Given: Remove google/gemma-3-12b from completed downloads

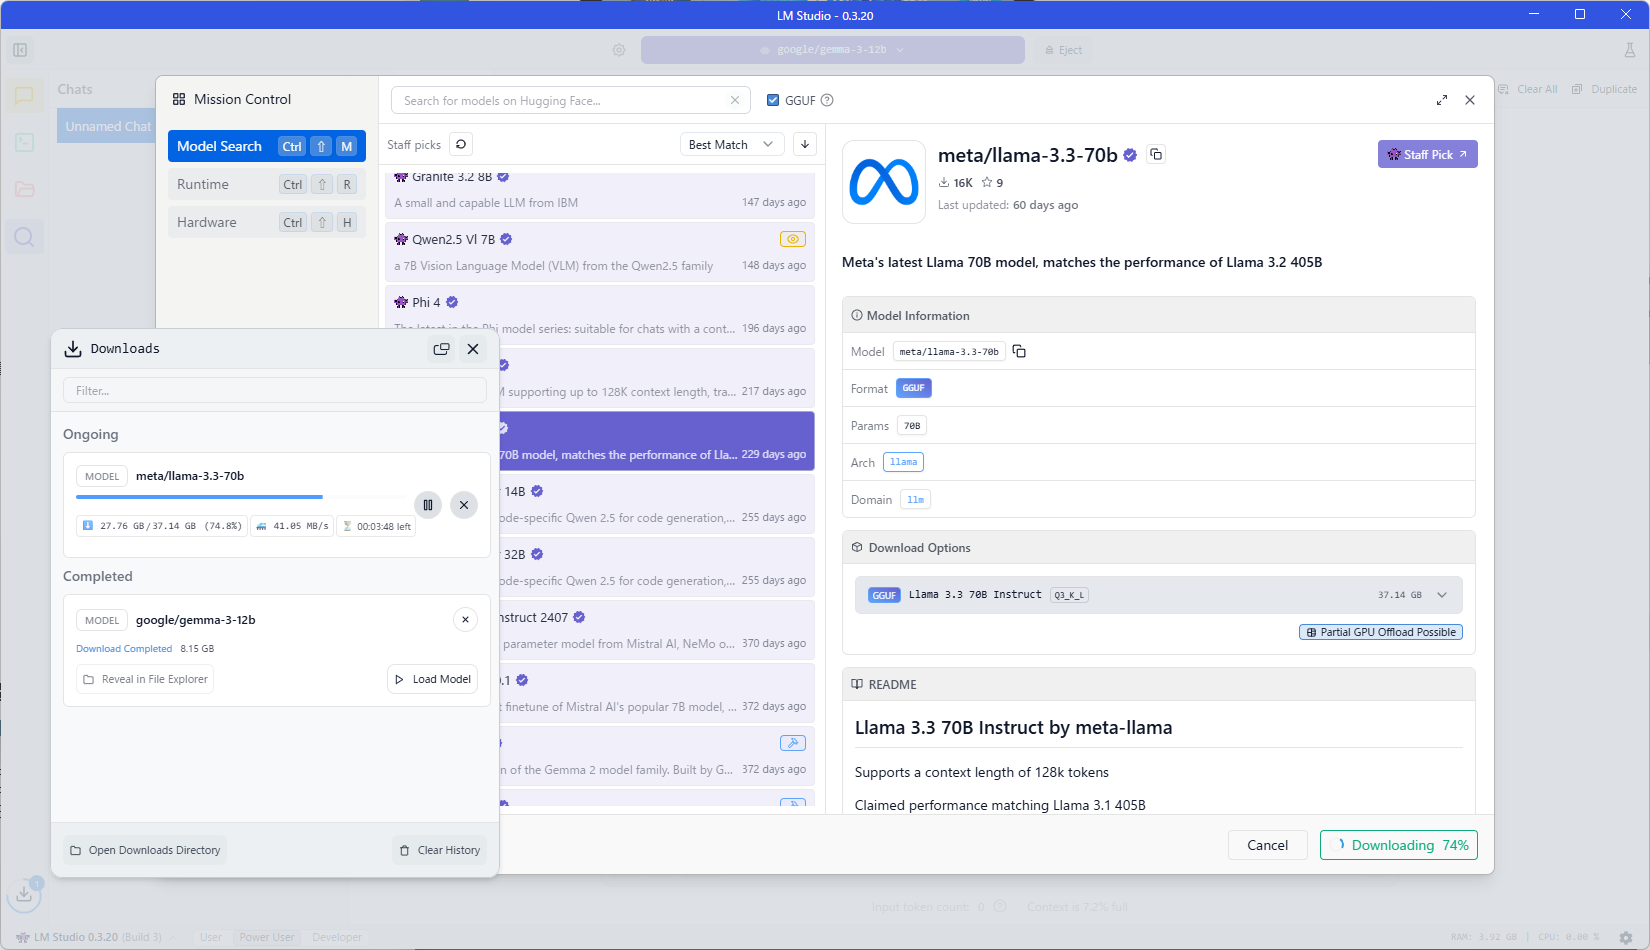Looking at the screenshot, I should [x=465, y=620].
